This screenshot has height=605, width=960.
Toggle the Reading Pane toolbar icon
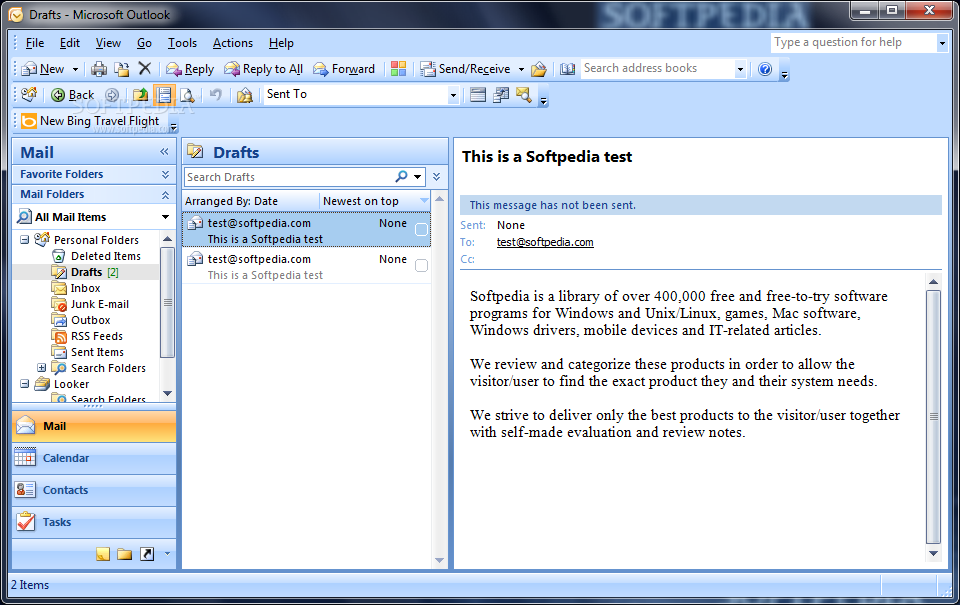tap(164, 95)
